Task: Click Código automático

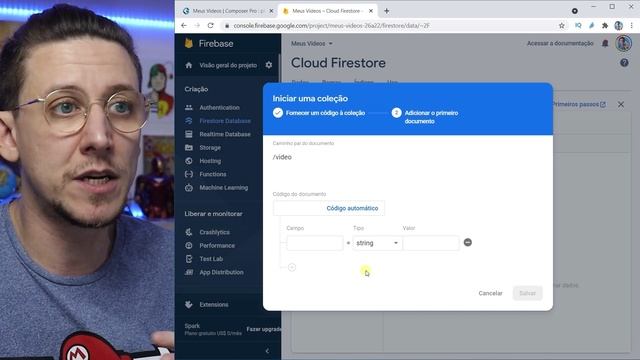Action: 352,208
